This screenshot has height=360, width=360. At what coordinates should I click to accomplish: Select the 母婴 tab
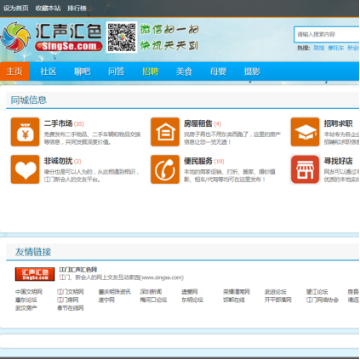point(218,71)
